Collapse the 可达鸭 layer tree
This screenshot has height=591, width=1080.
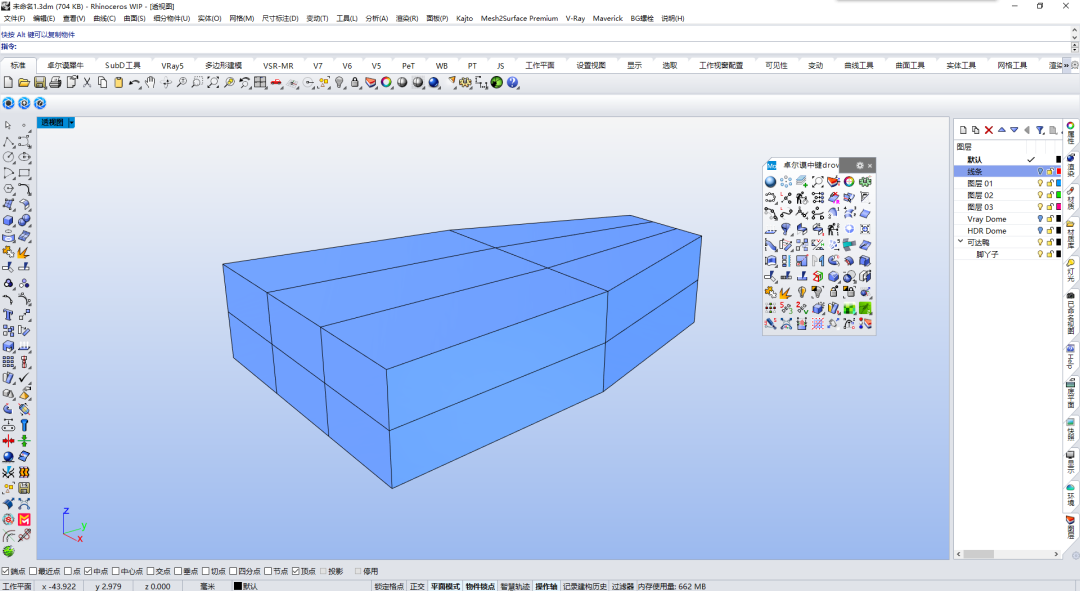[960, 242]
